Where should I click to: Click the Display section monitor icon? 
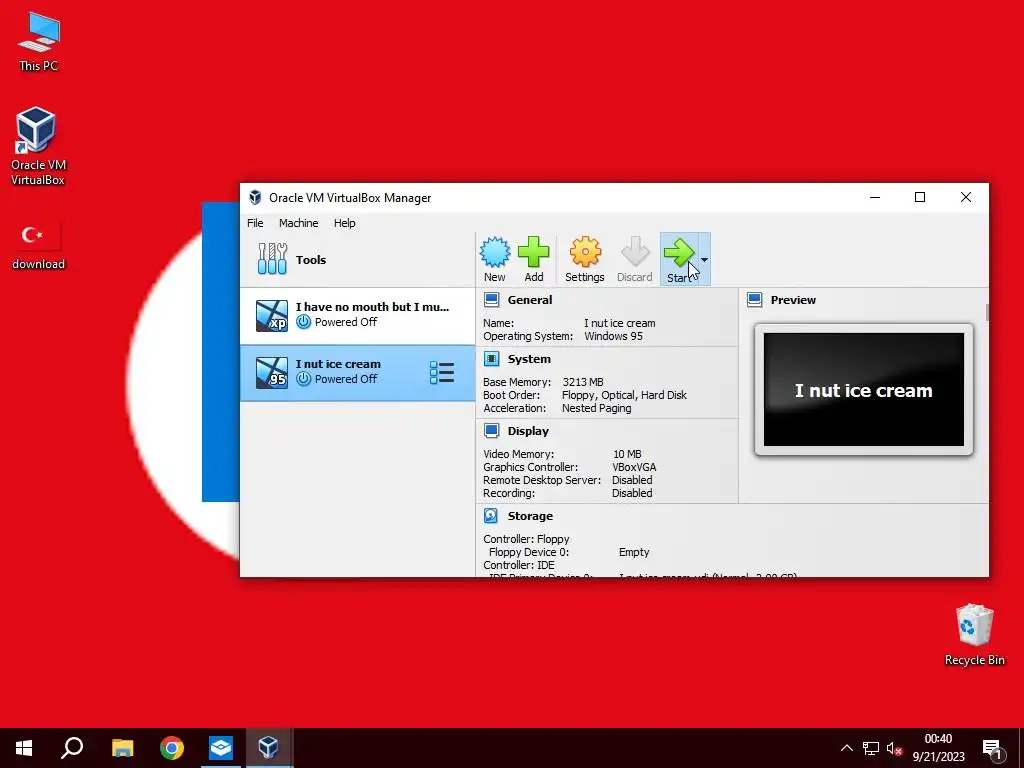point(492,431)
